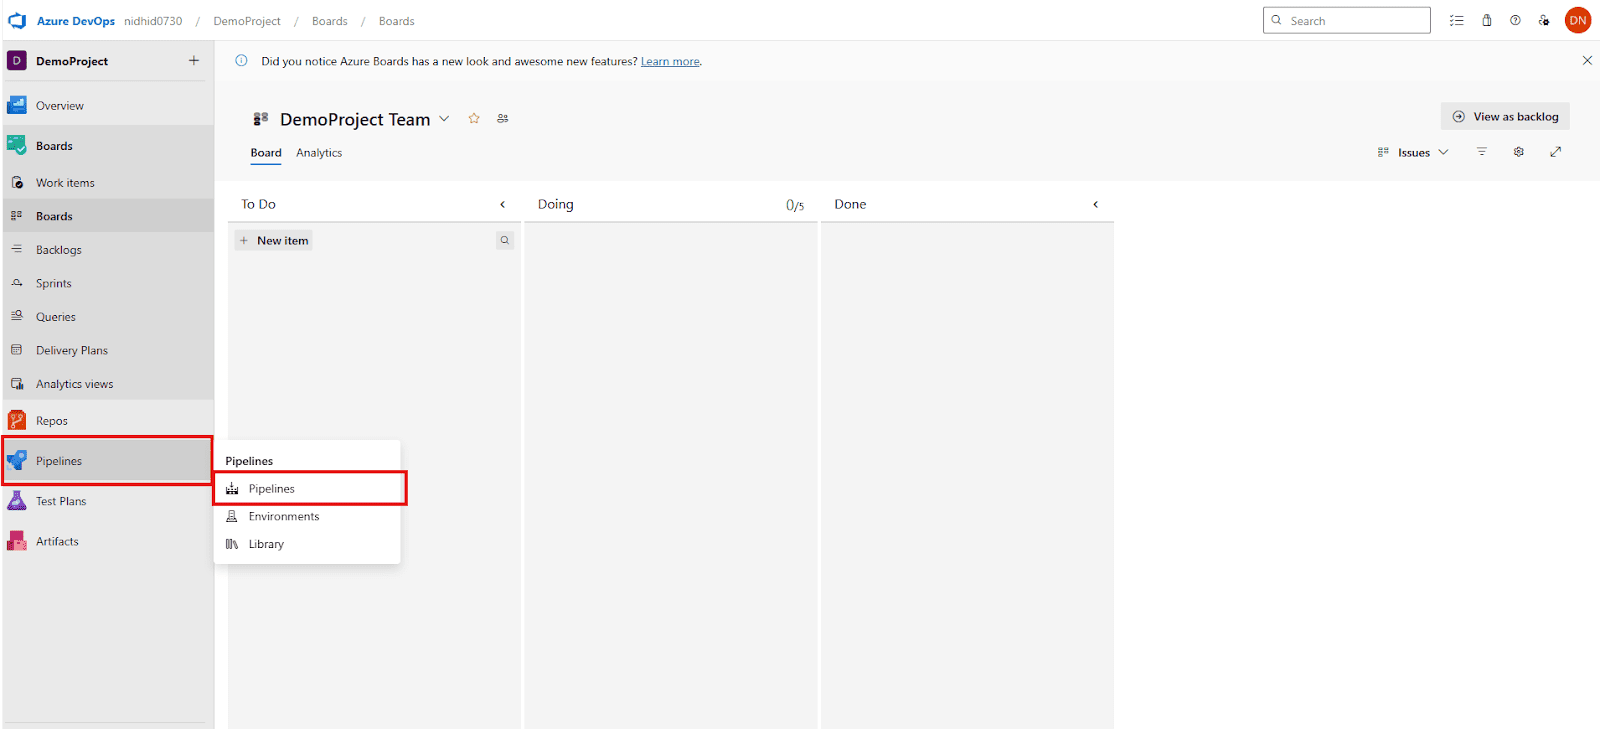Image resolution: width=1600 pixels, height=729 pixels.
Task: Open the team members icon
Action: pyautogui.click(x=503, y=118)
